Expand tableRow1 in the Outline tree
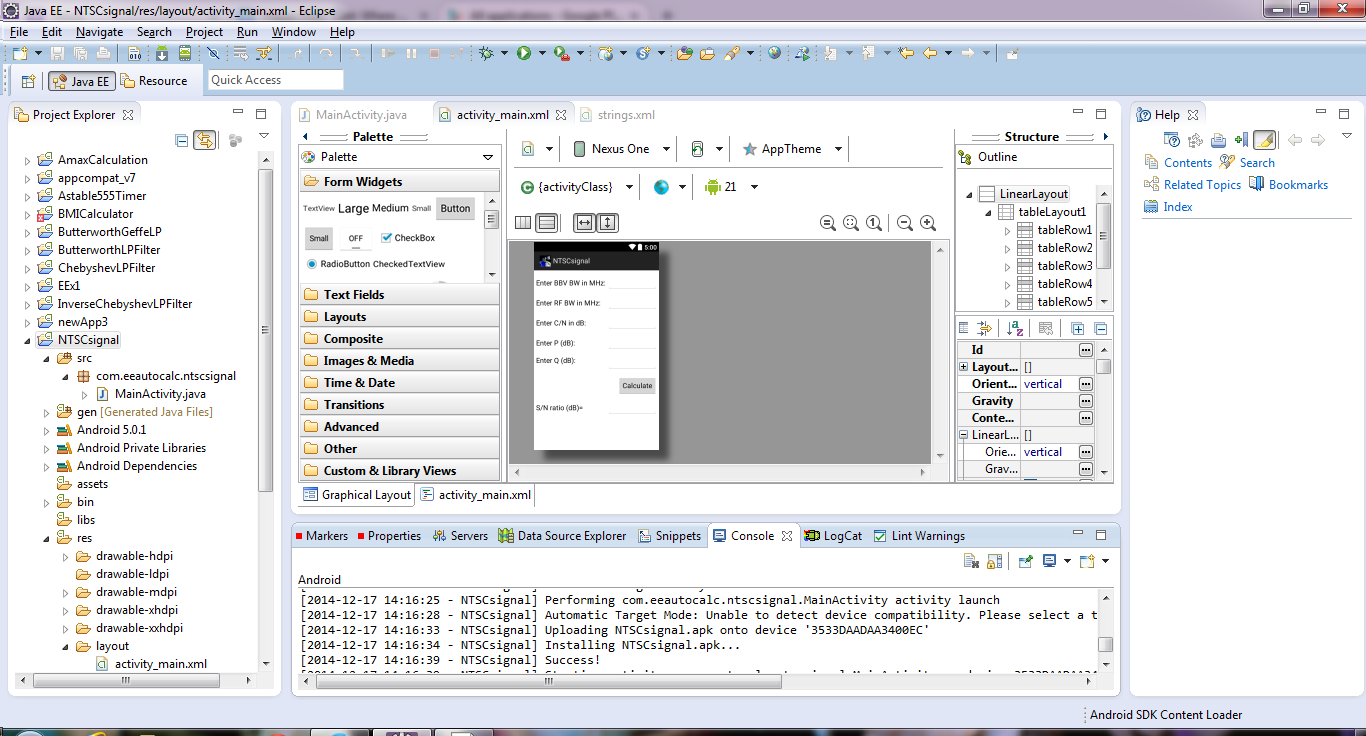Image resolution: width=1366 pixels, height=736 pixels. click(1008, 230)
